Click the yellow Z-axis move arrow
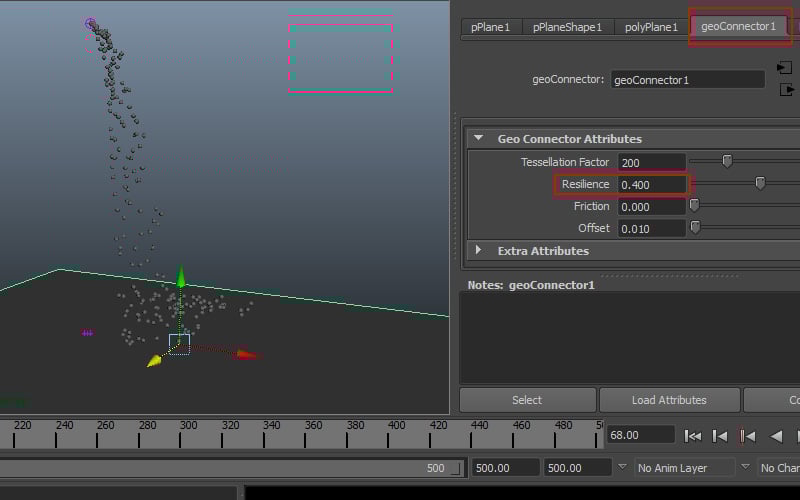The width and height of the screenshot is (800, 500). (154, 361)
